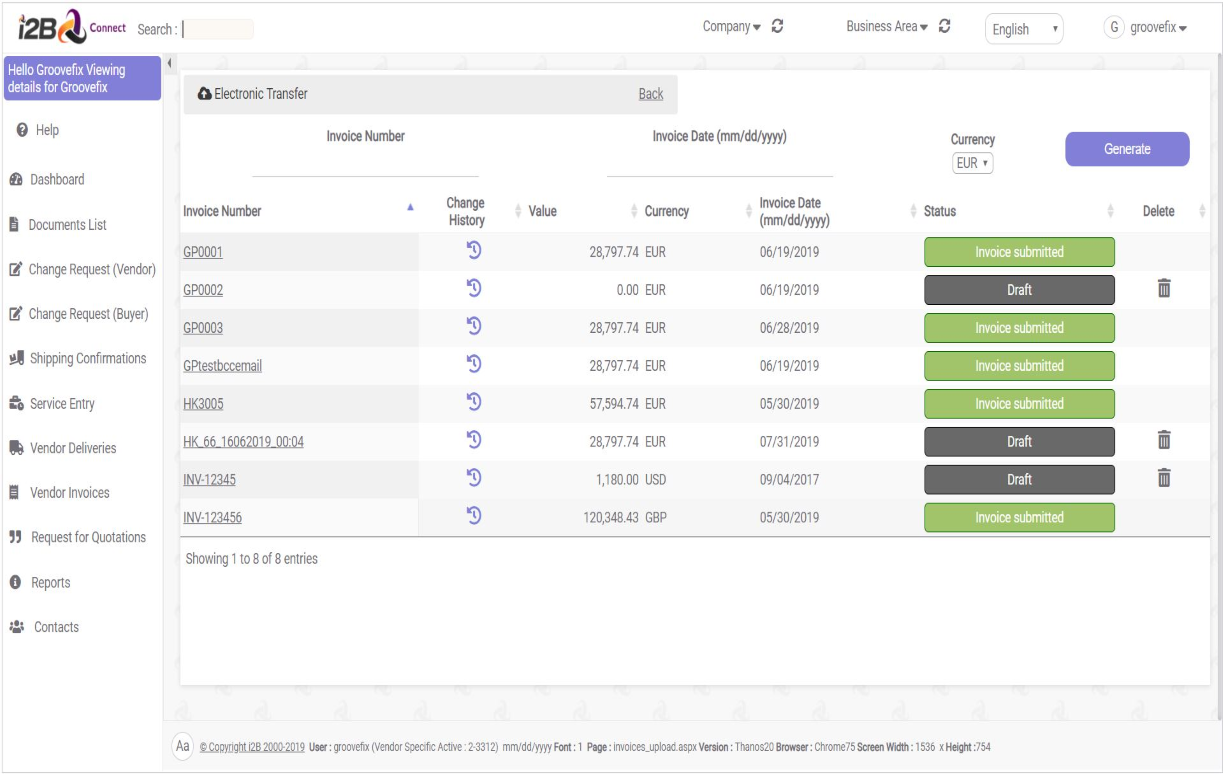
Task: Go to Shipping Confirmations menu item
Action: tap(87, 359)
